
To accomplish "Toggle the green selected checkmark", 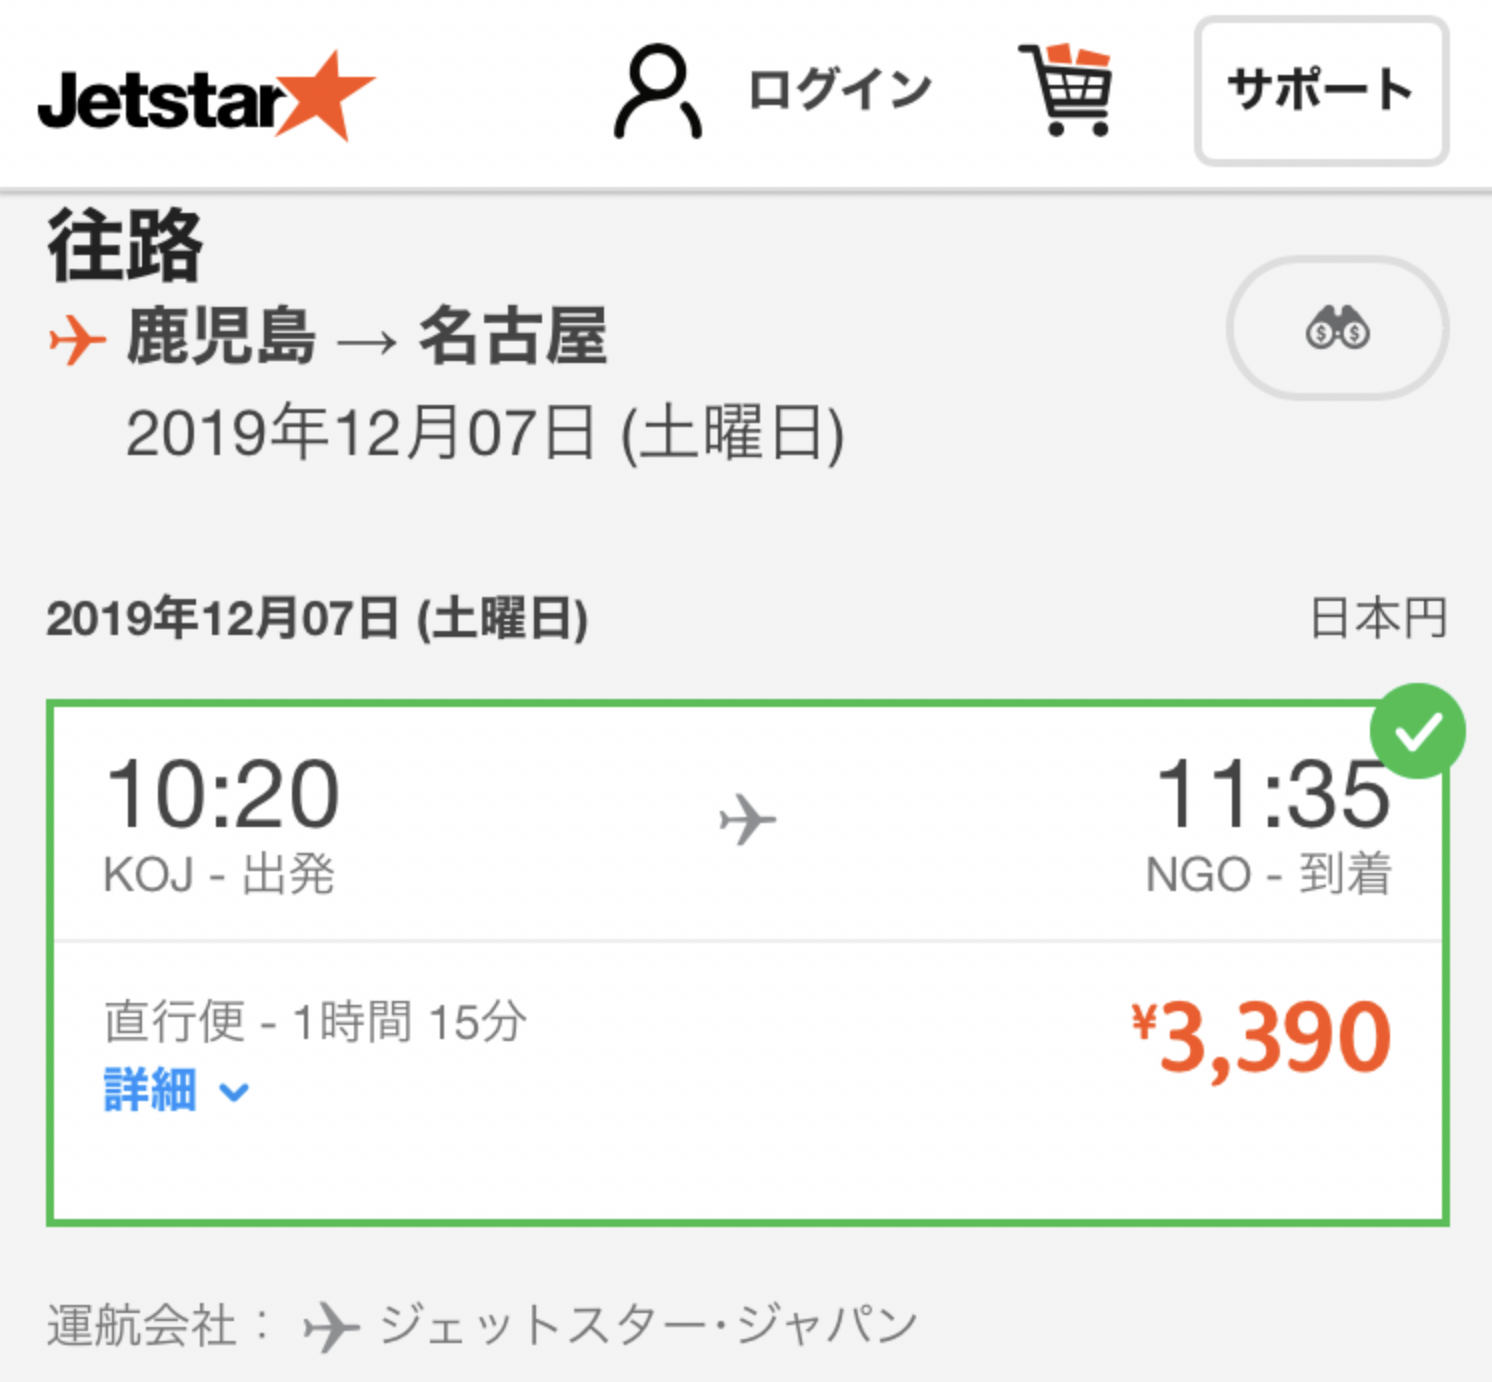I will click(x=1418, y=731).
